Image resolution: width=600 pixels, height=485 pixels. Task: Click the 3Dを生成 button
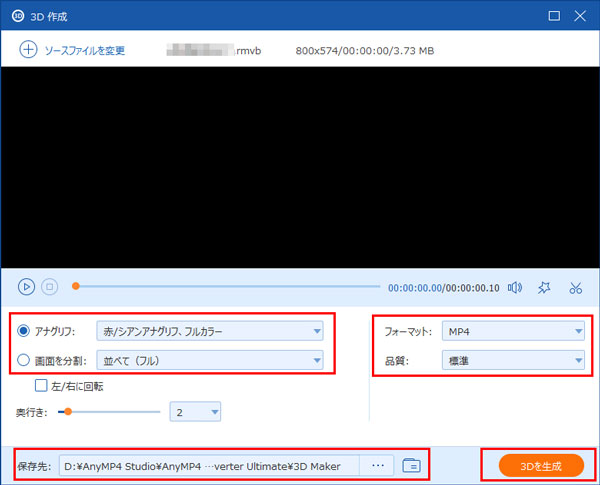coord(541,466)
